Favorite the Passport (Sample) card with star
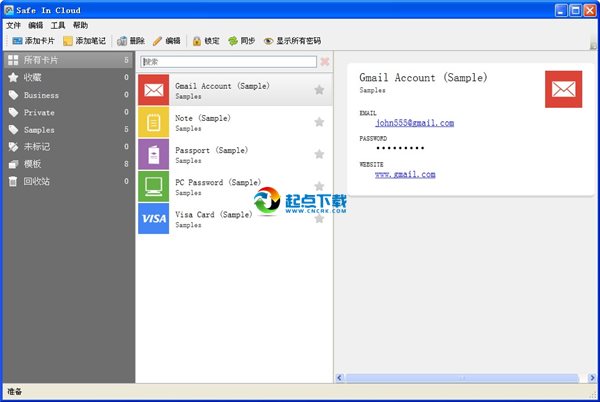 tap(319, 154)
